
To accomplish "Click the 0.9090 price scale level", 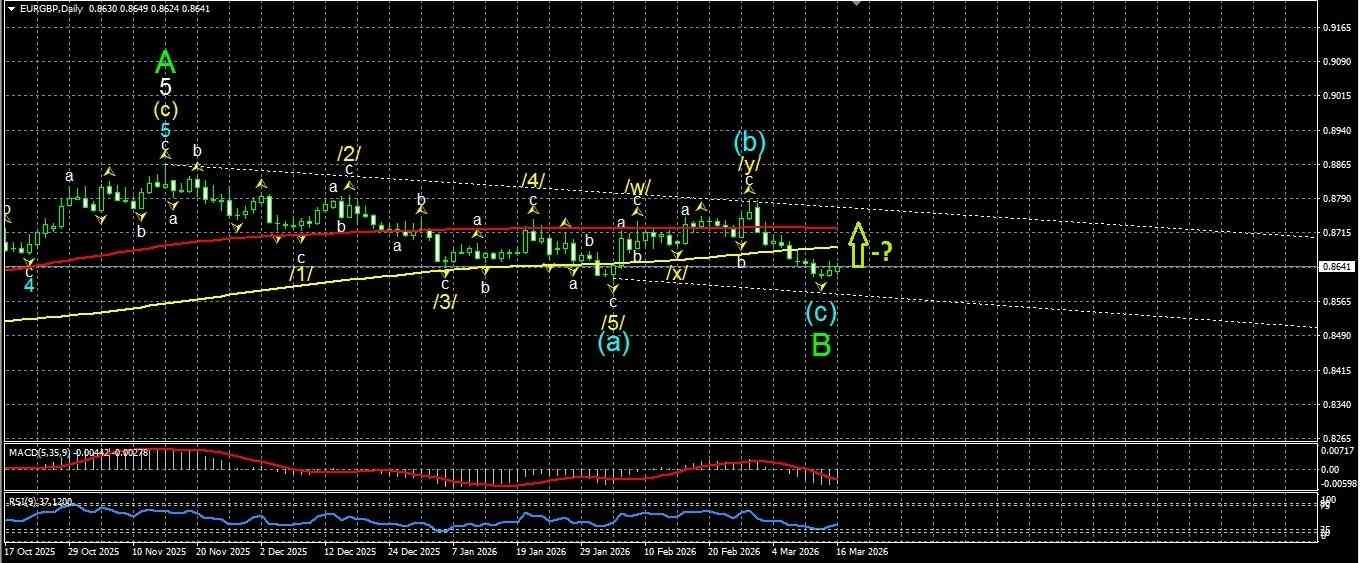I will (x=1338, y=62).
